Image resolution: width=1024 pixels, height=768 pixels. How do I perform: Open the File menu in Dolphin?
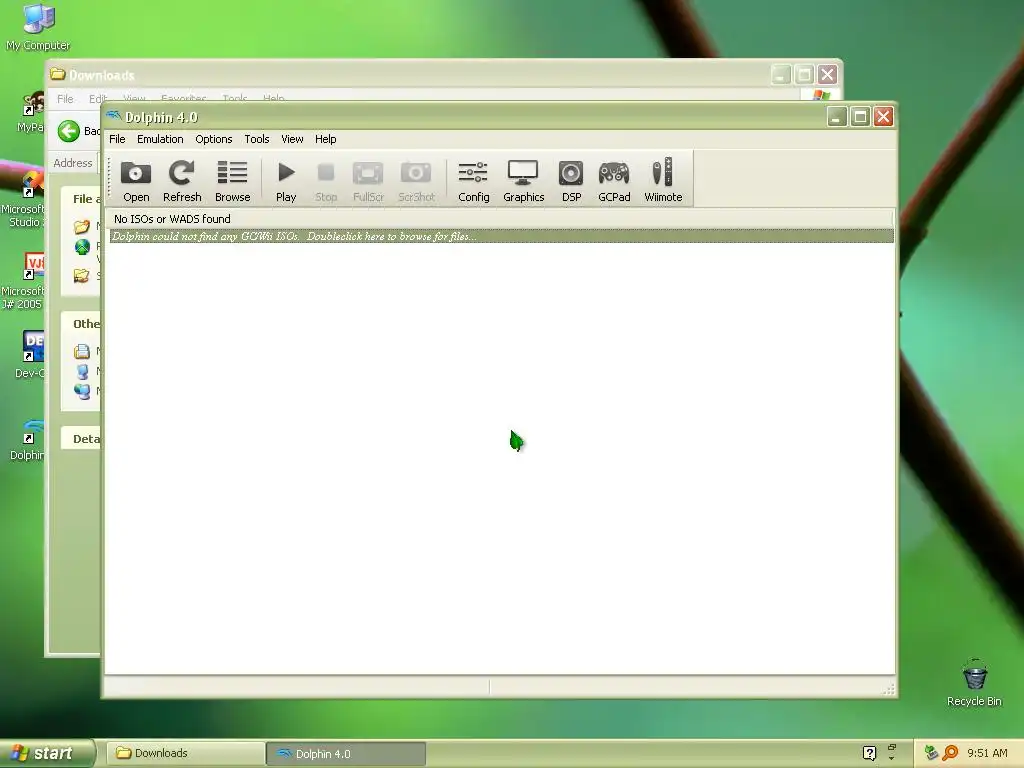118,139
